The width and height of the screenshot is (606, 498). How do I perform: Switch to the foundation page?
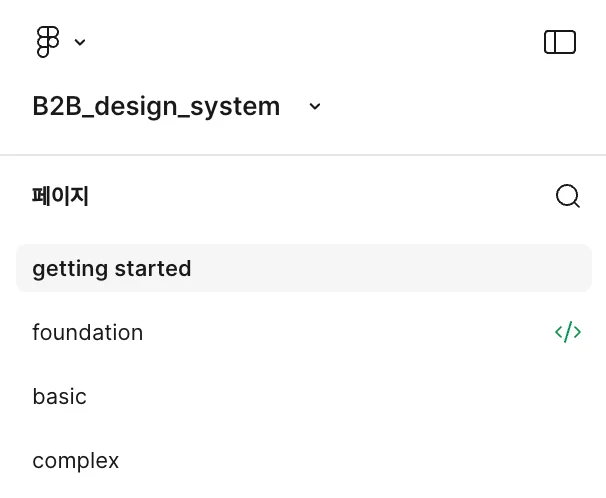tap(88, 332)
